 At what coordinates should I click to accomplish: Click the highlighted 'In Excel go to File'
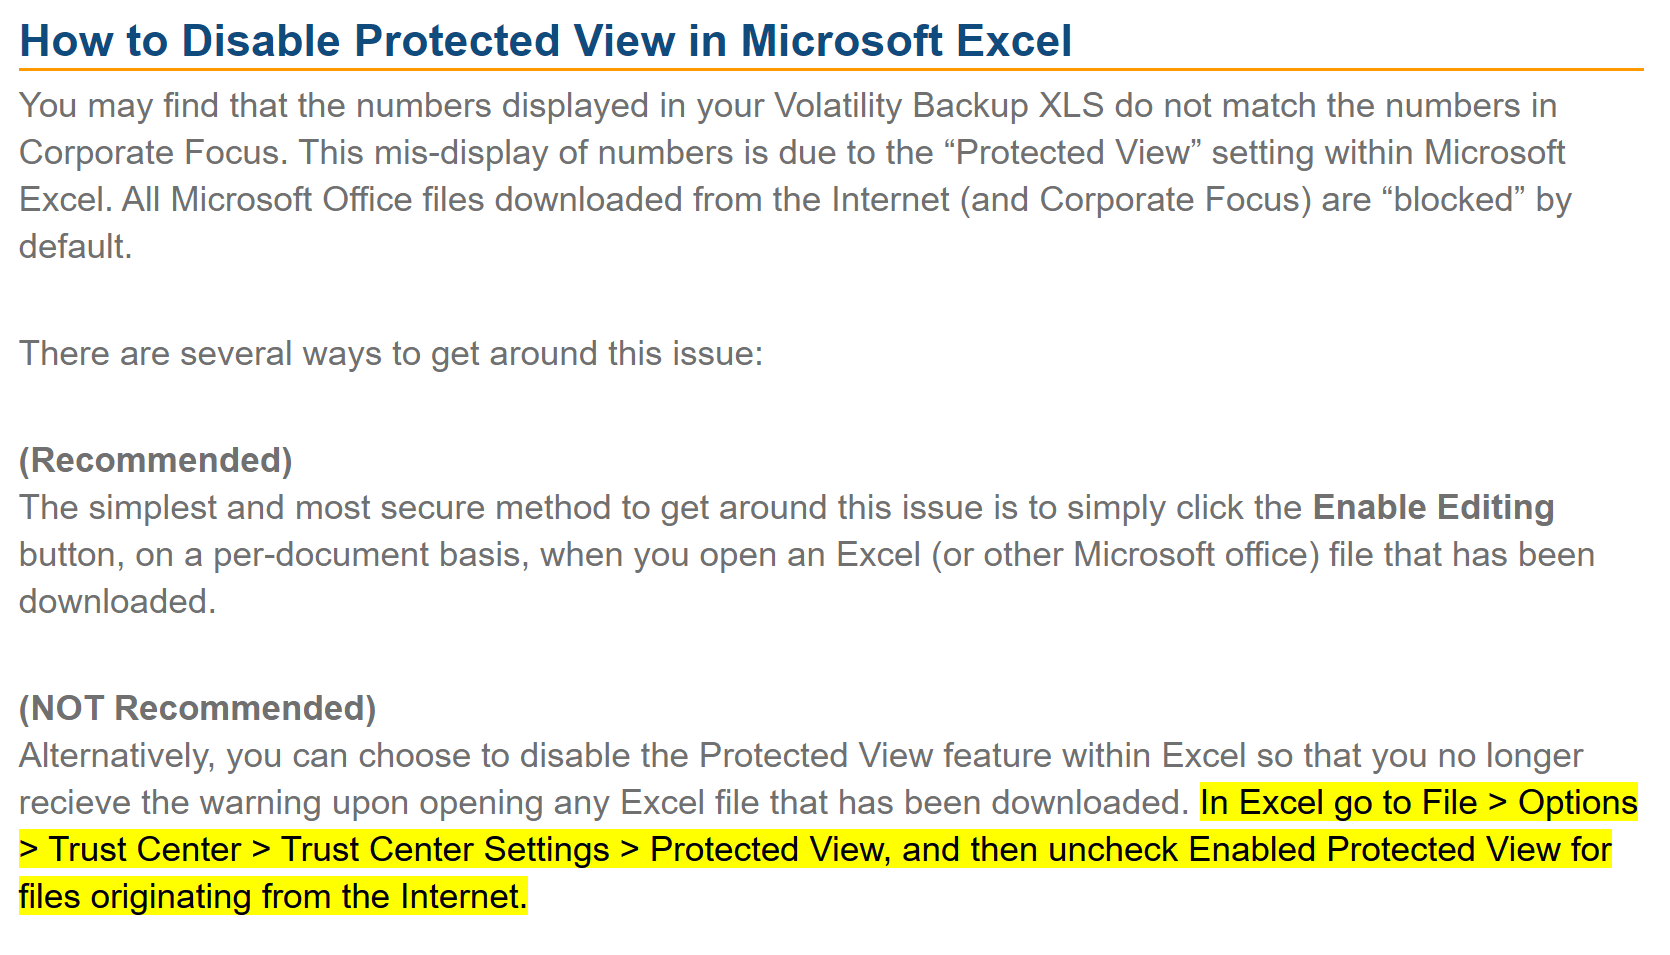[x=1338, y=803]
